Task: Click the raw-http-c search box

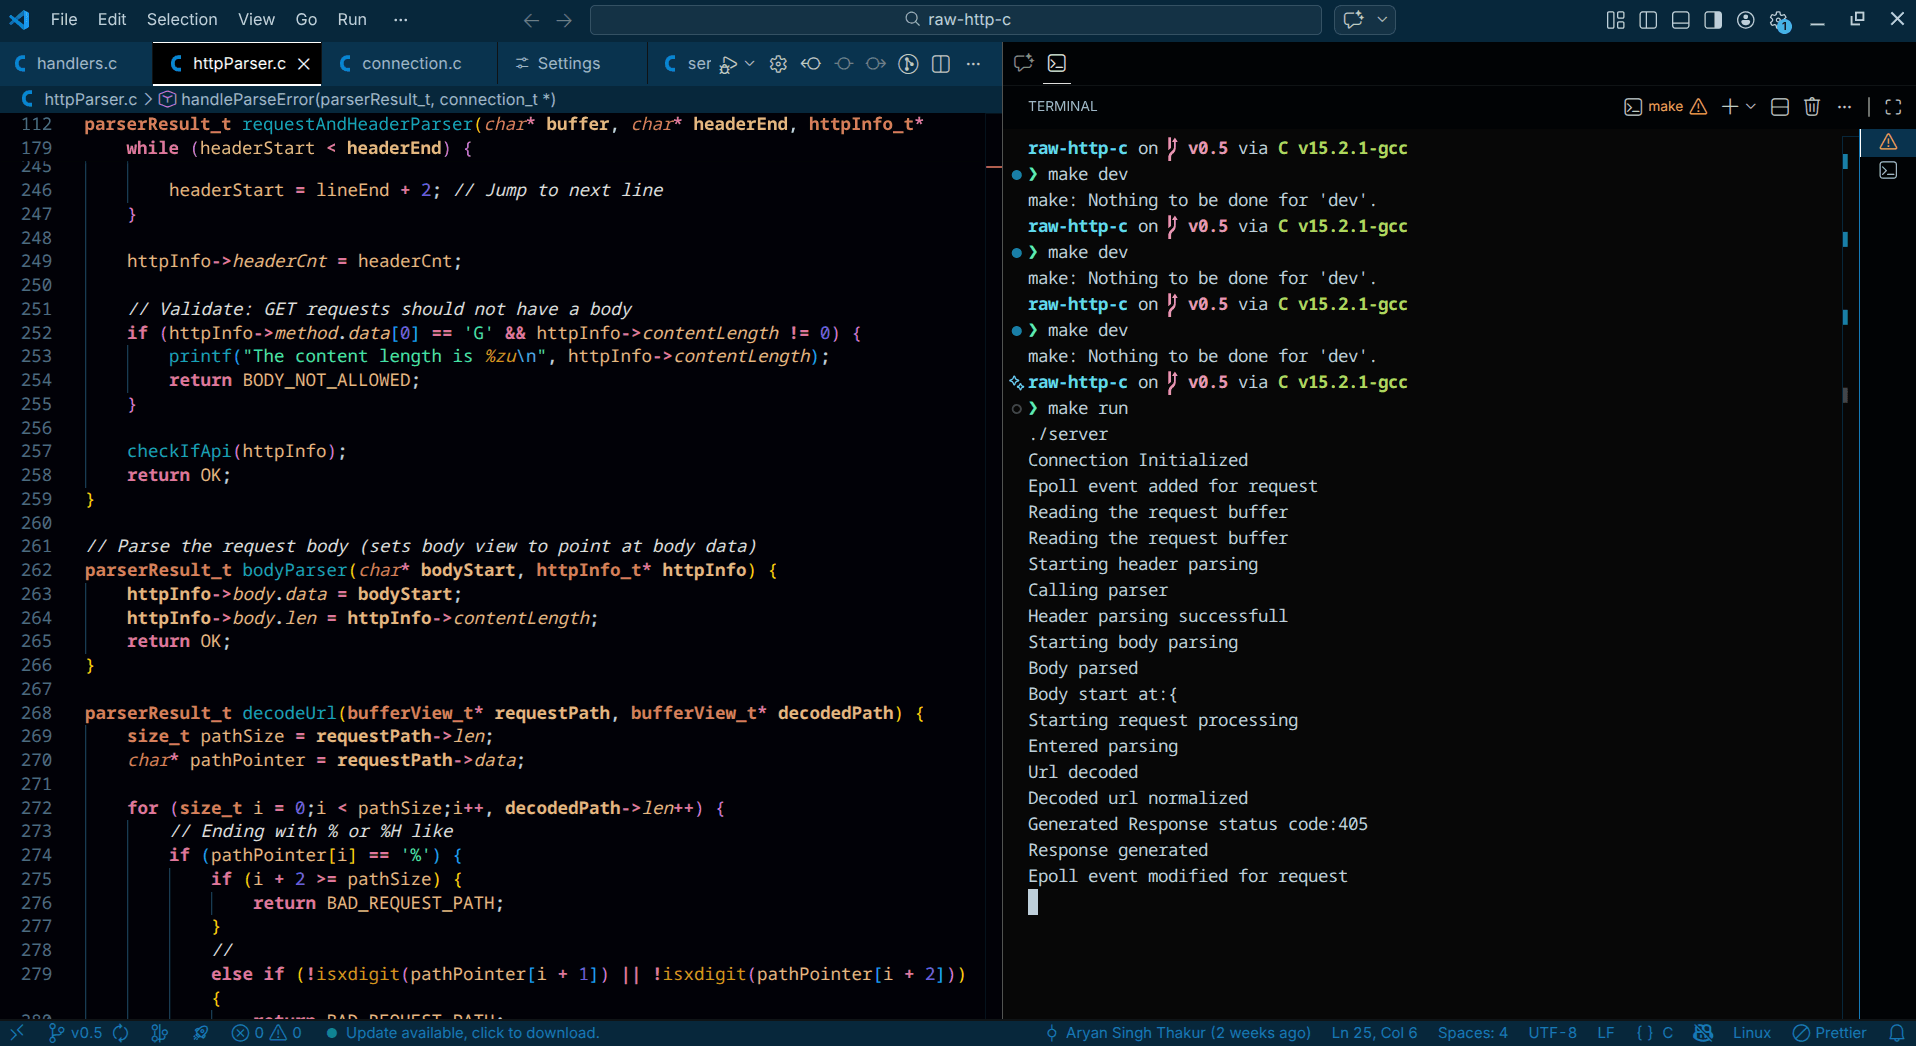Action: point(956,20)
